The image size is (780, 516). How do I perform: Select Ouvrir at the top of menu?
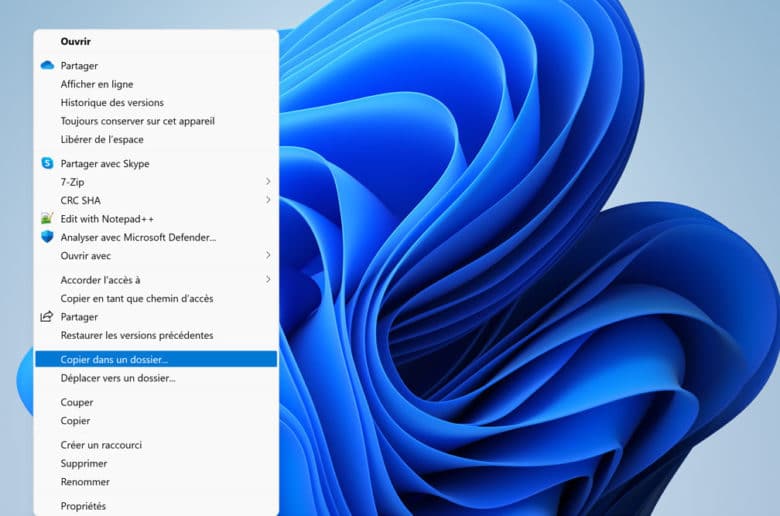pyautogui.click(x=76, y=42)
